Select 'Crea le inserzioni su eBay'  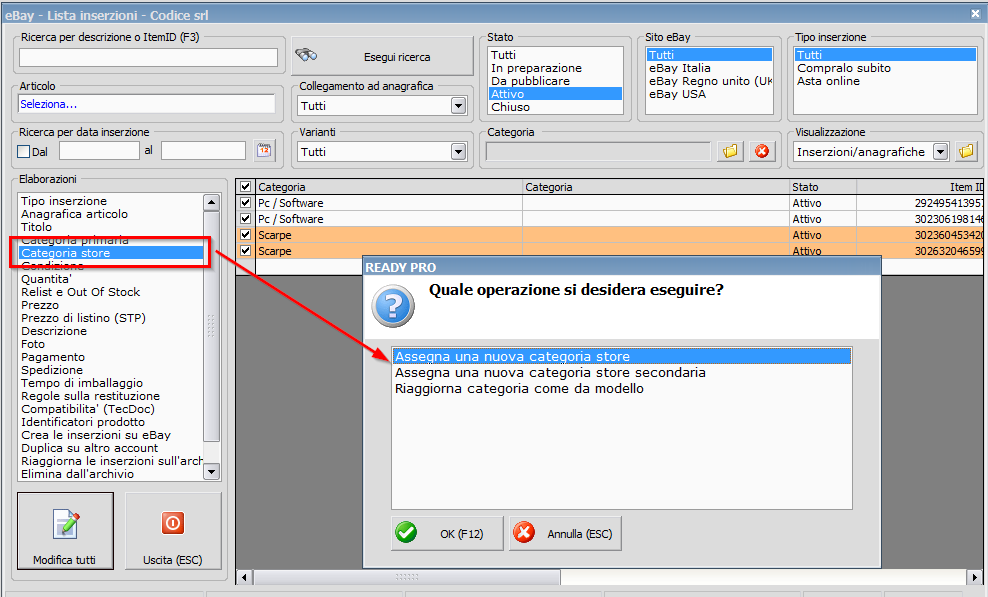111,435
